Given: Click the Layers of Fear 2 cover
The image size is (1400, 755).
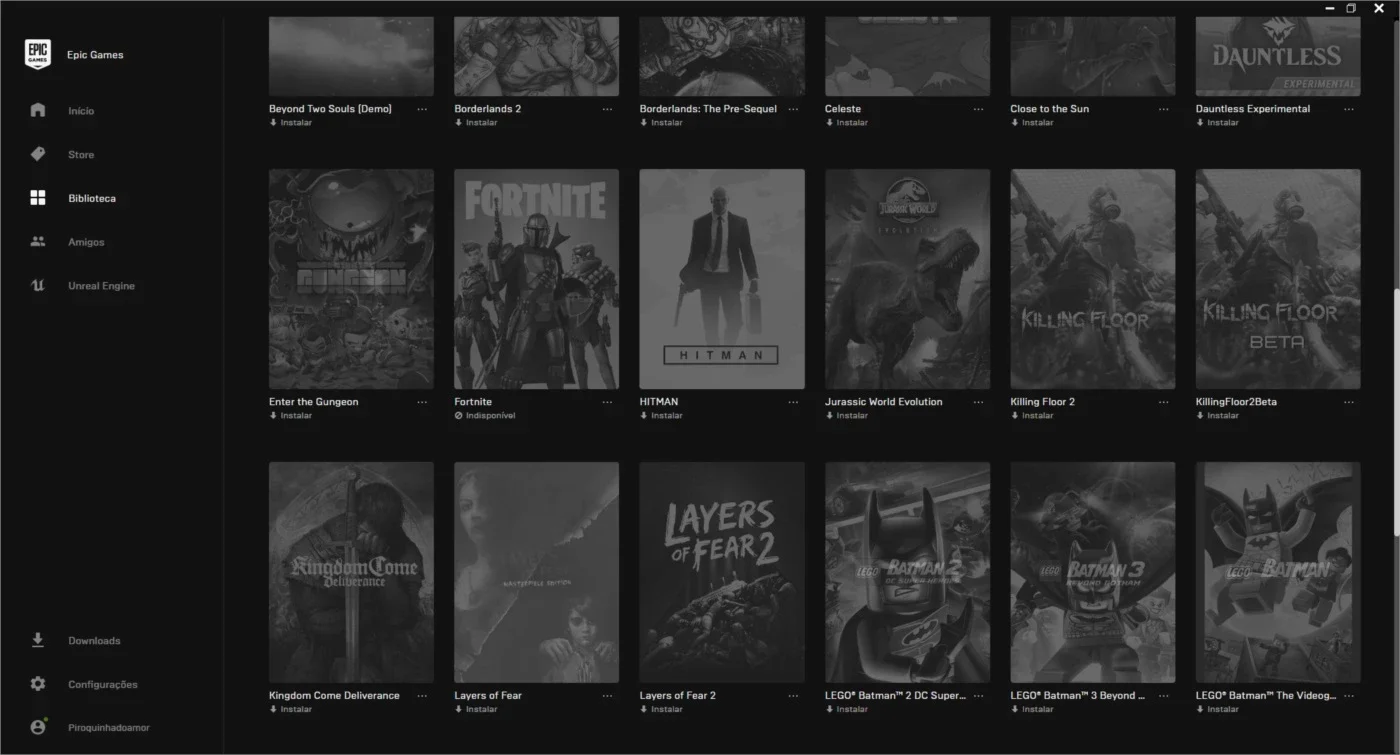Looking at the screenshot, I should point(722,572).
